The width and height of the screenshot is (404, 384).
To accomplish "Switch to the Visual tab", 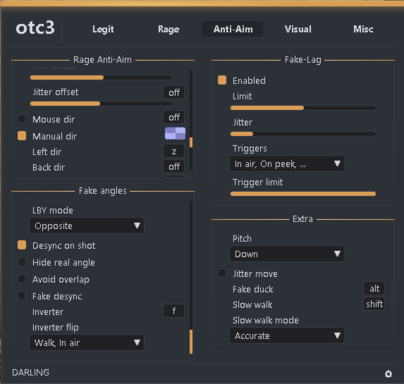I will coord(298,29).
